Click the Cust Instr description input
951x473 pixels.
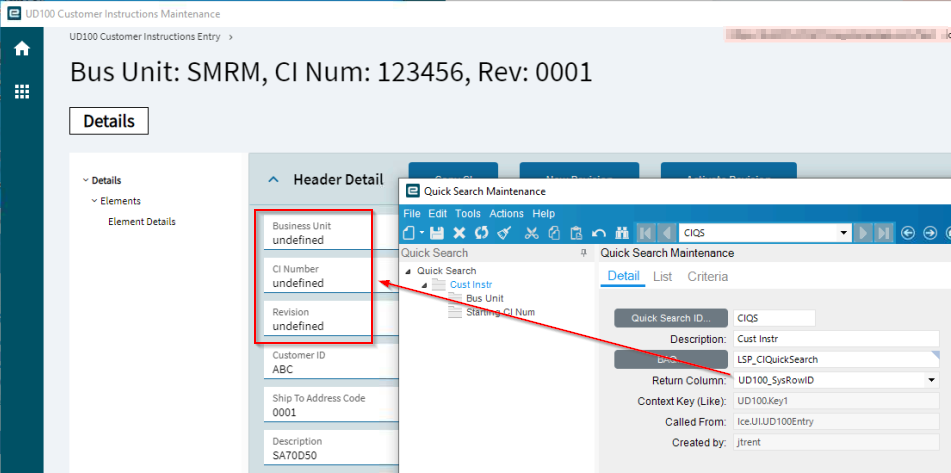pos(836,339)
